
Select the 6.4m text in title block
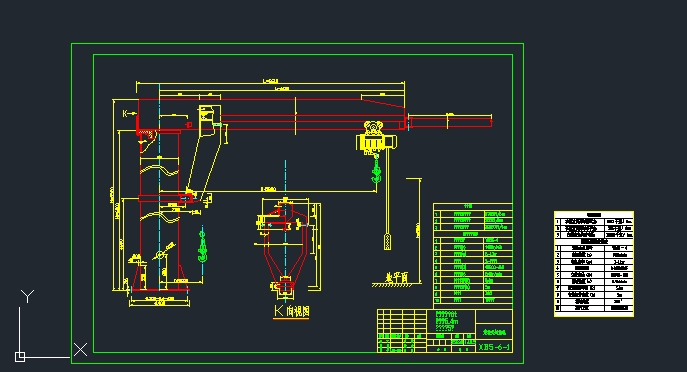pos(447,322)
